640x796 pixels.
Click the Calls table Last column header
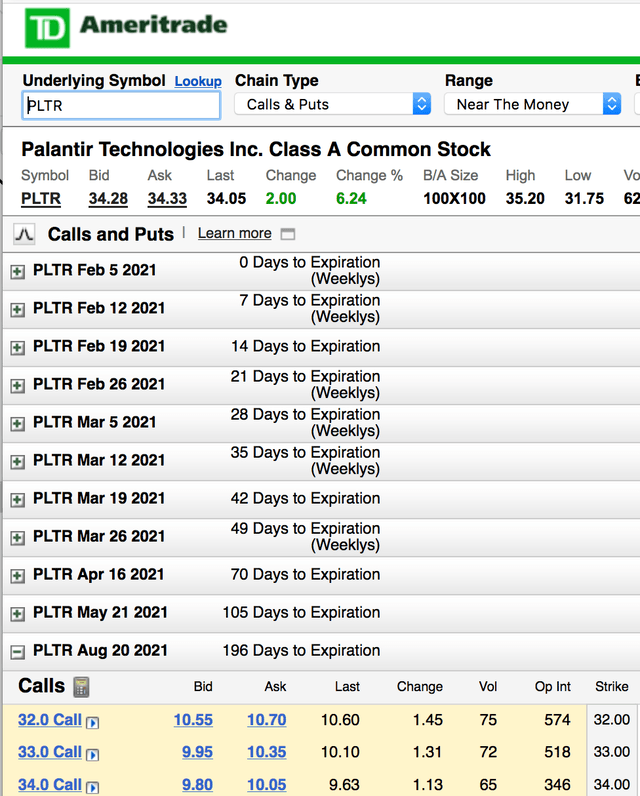tap(347, 687)
